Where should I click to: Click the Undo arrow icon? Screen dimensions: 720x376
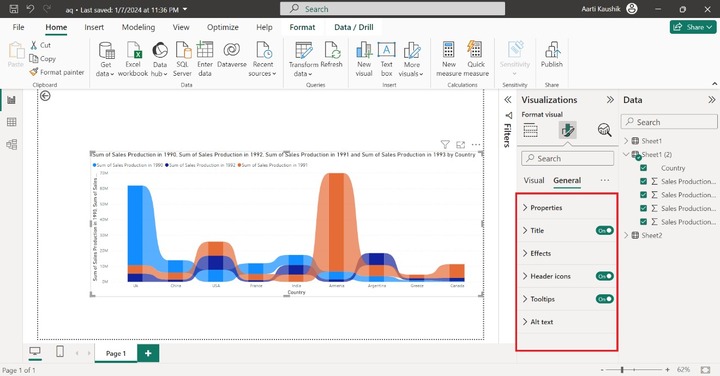(x=30, y=9)
